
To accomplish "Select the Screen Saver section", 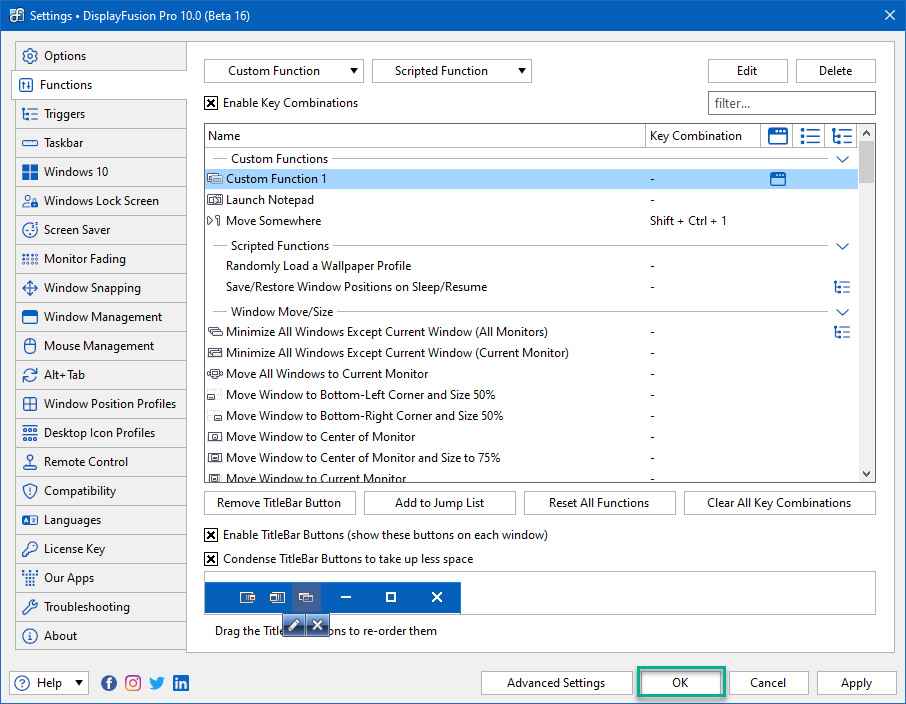I will tap(101, 229).
